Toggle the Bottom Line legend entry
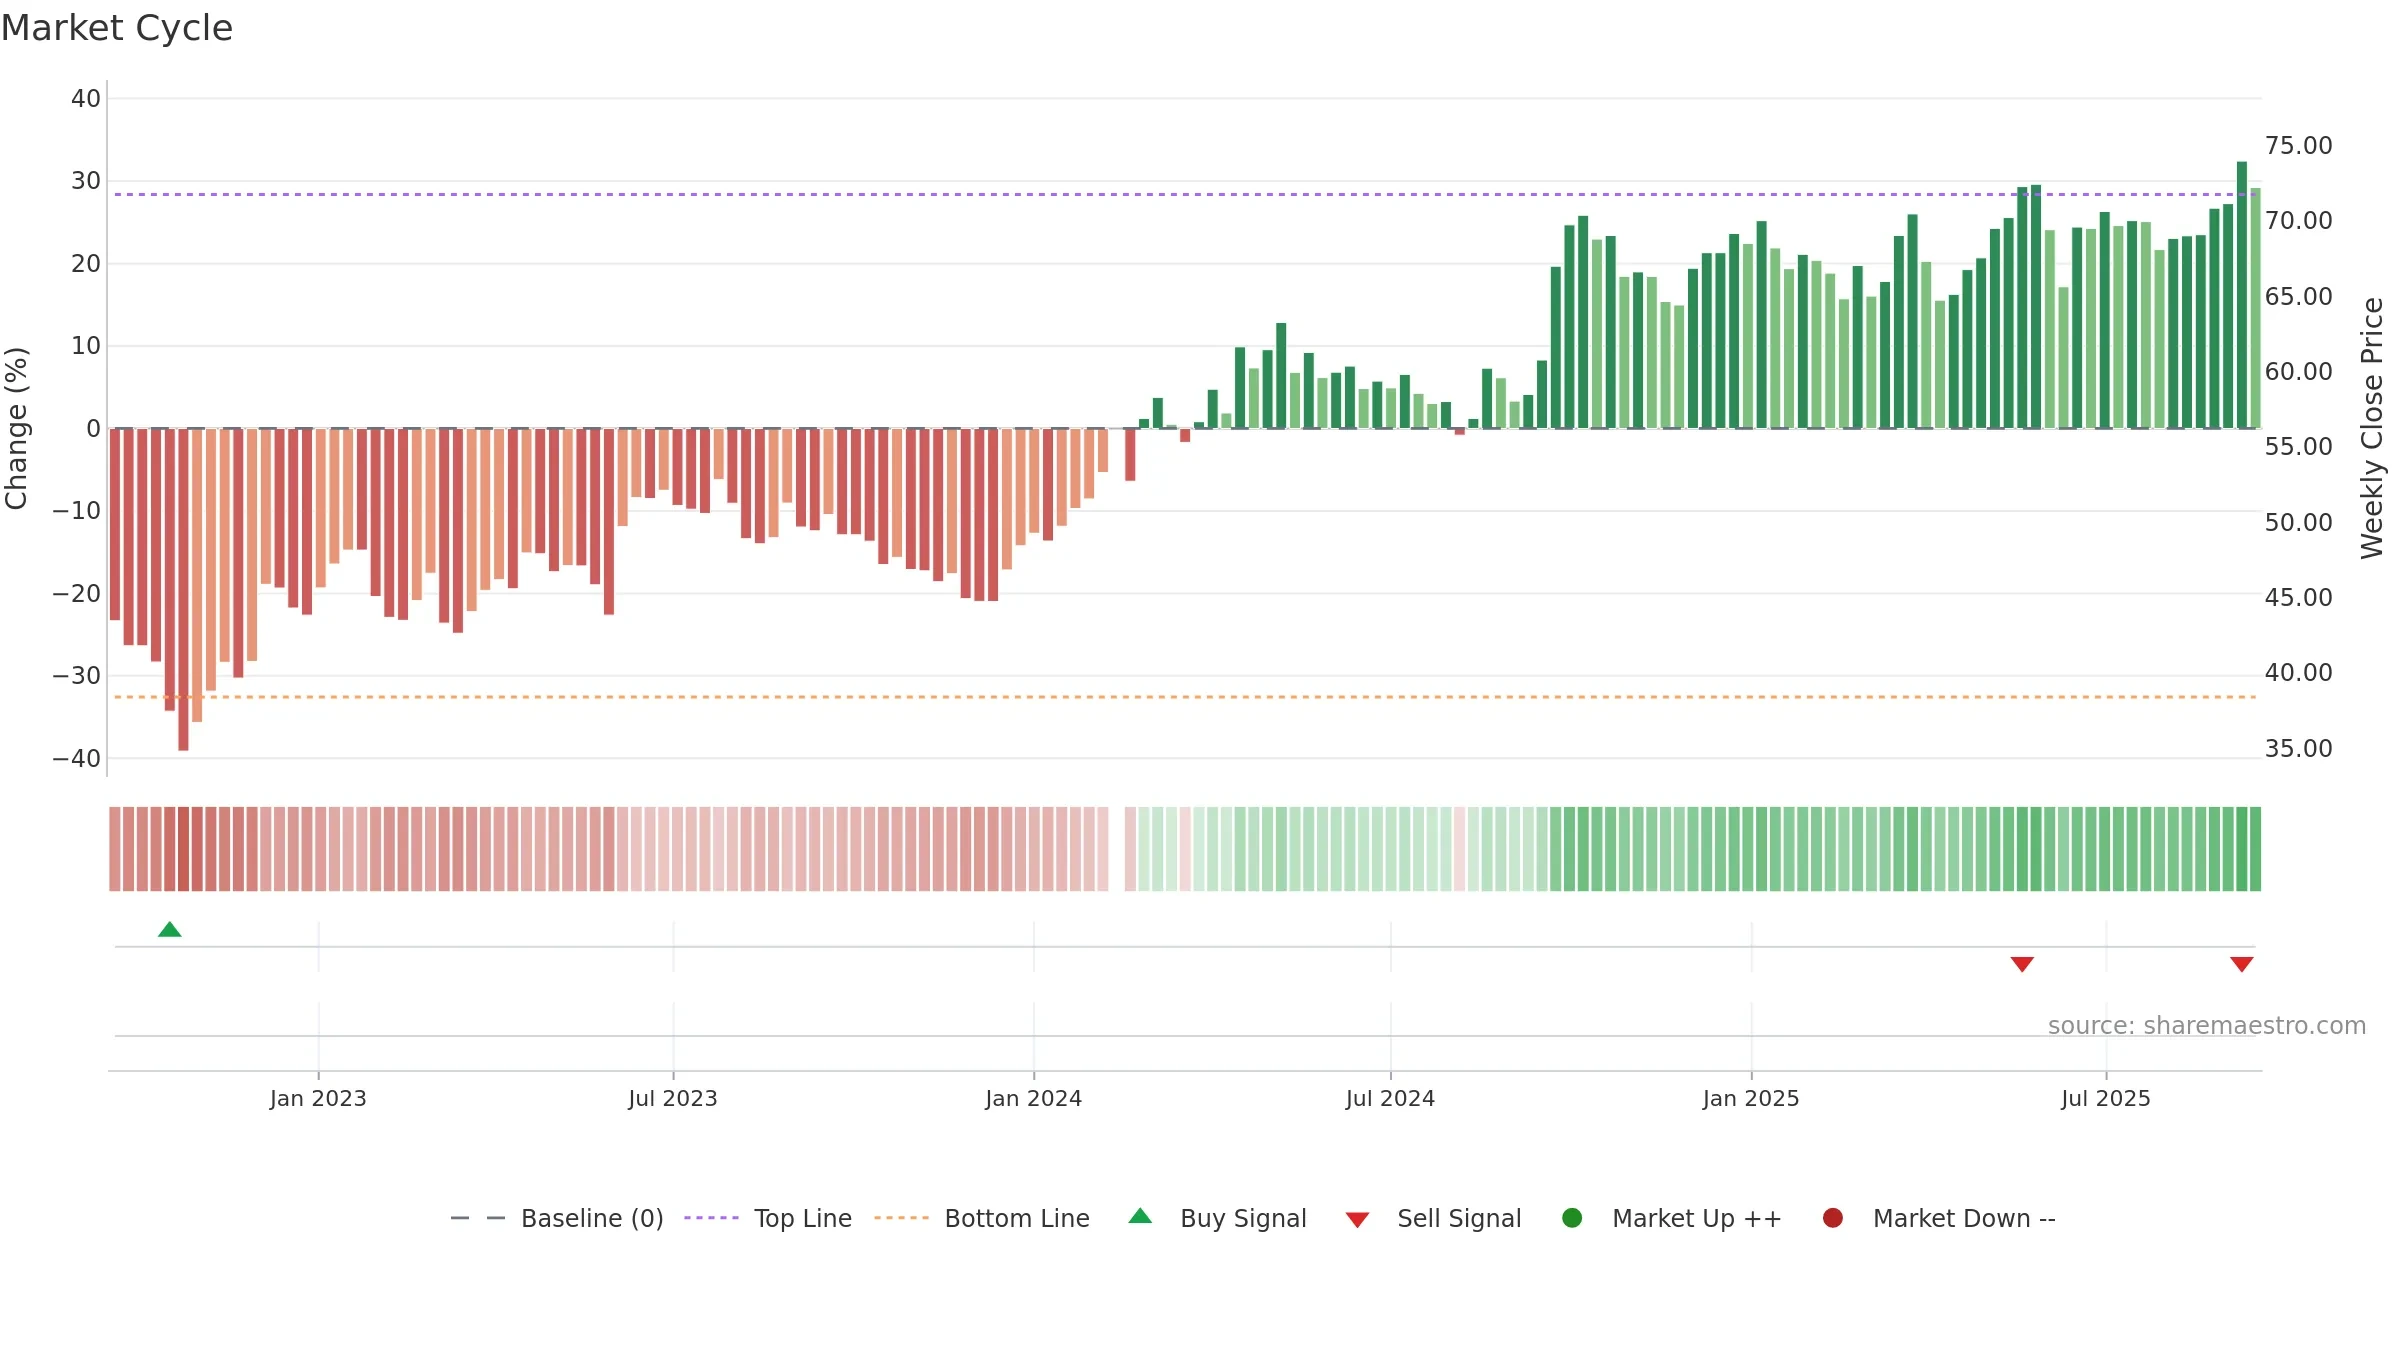This screenshot has height=1350, width=2400. 982,1218
